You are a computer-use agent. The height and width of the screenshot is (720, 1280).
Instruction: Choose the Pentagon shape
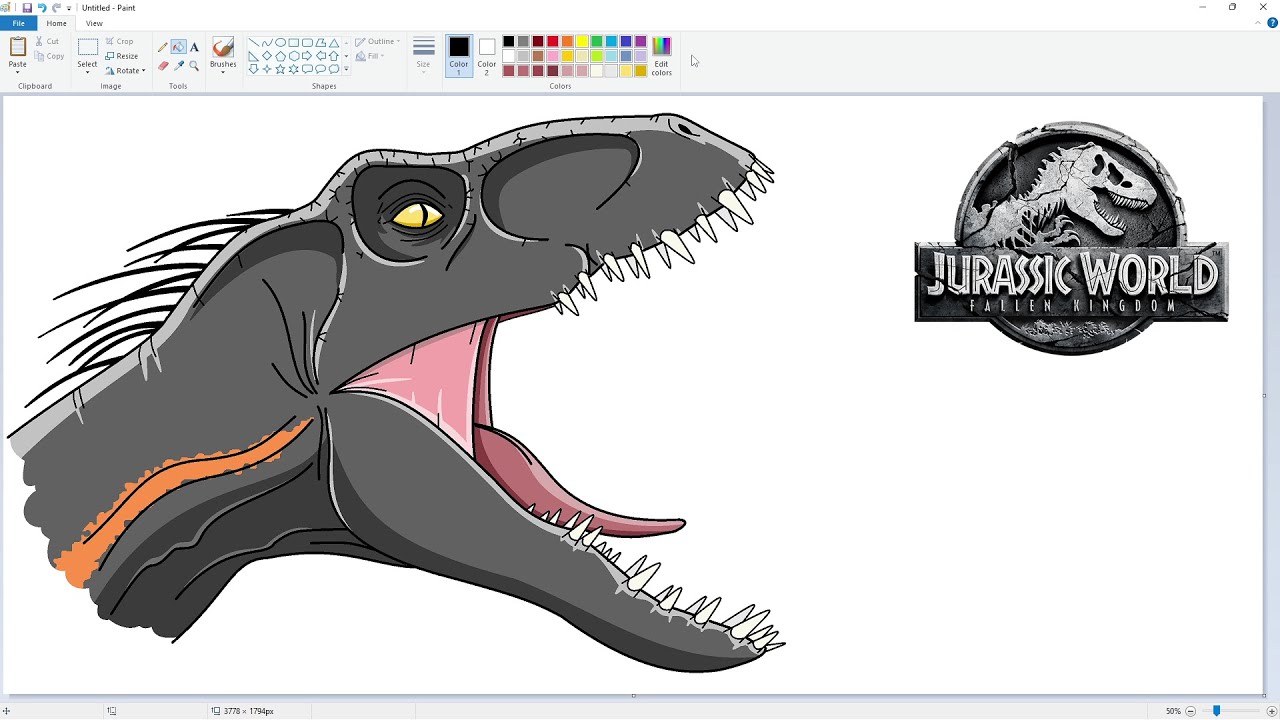coord(280,56)
